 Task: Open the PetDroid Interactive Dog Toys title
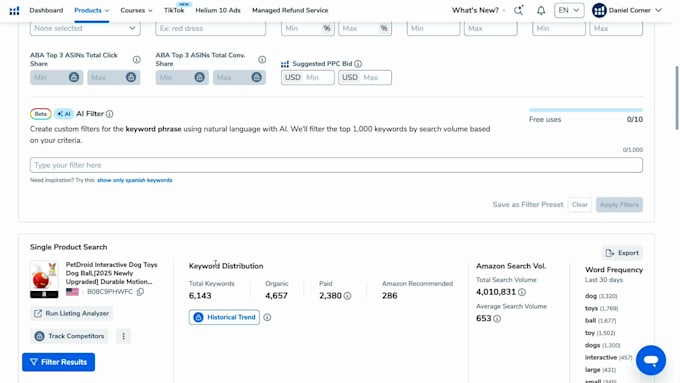[x=111, y=273]
